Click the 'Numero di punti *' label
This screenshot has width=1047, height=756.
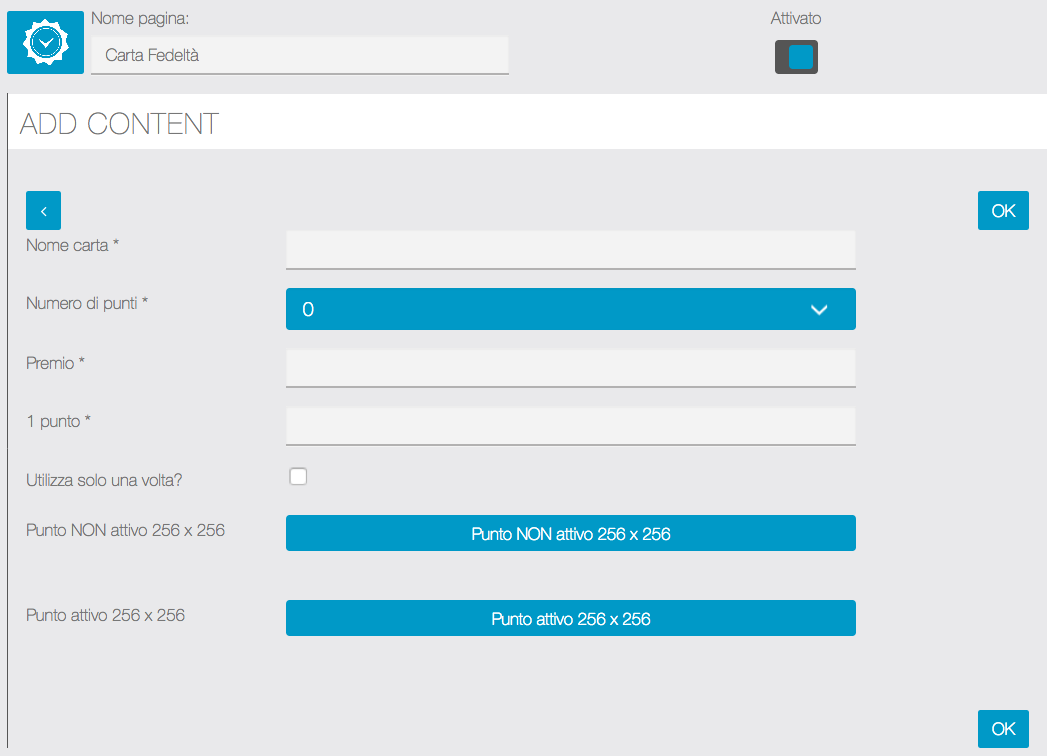point(87,303)
